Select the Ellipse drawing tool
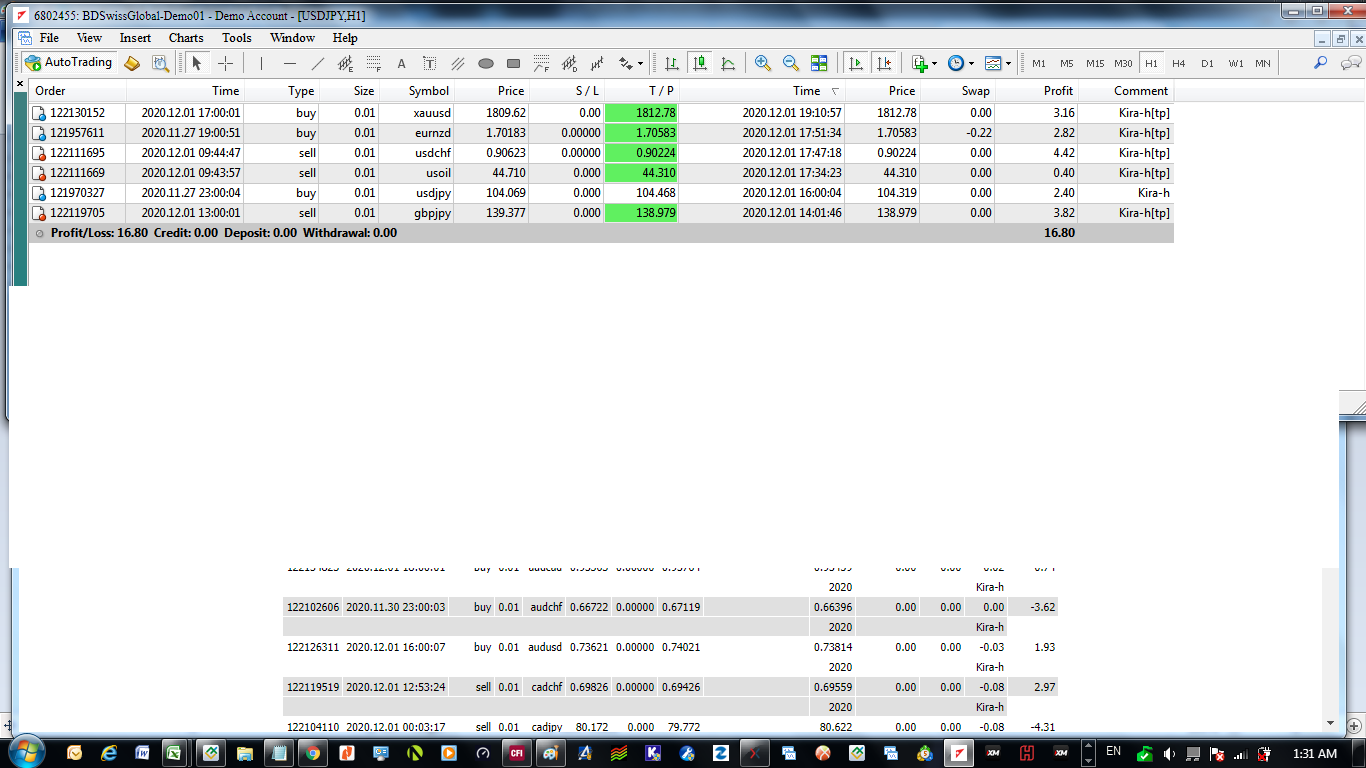1366x768 pixels. pos(486,63)
